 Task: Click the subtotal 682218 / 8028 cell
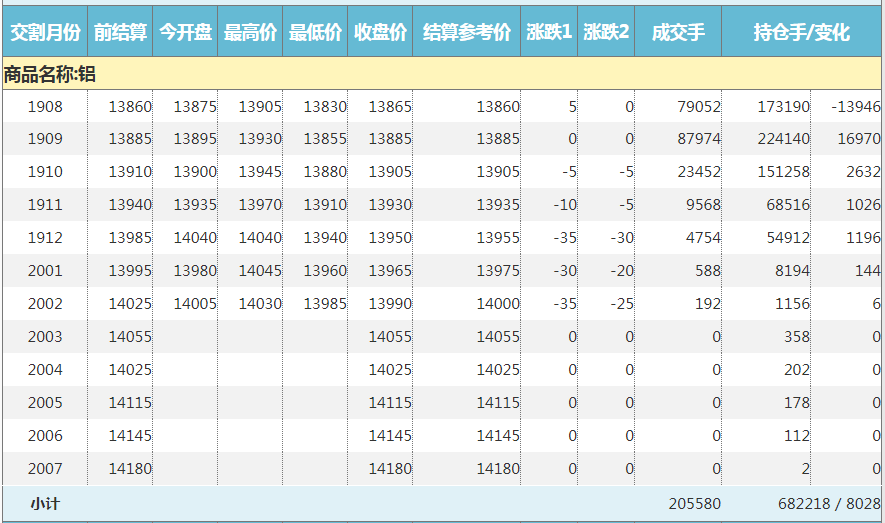tap(828, 504)
